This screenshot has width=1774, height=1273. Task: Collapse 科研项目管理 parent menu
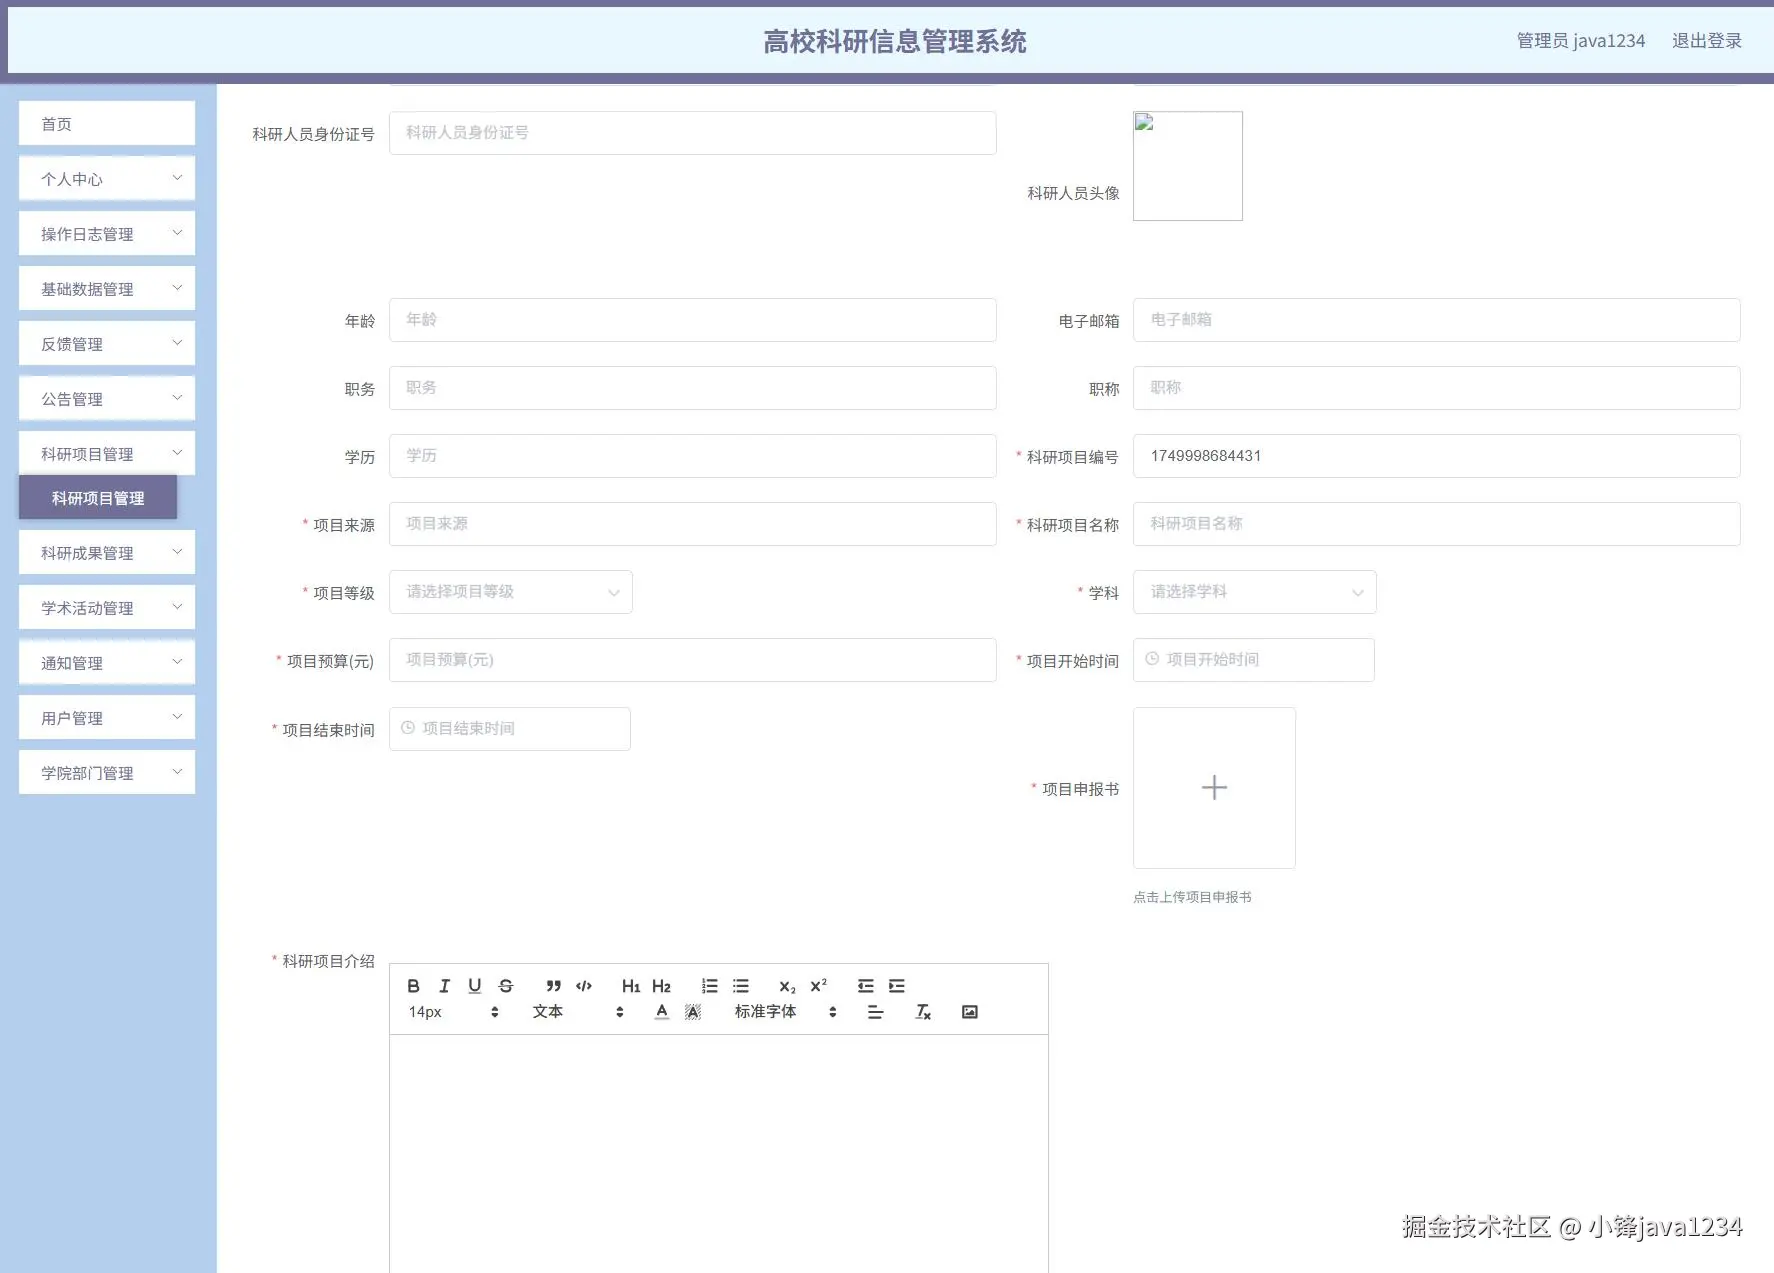107,454
